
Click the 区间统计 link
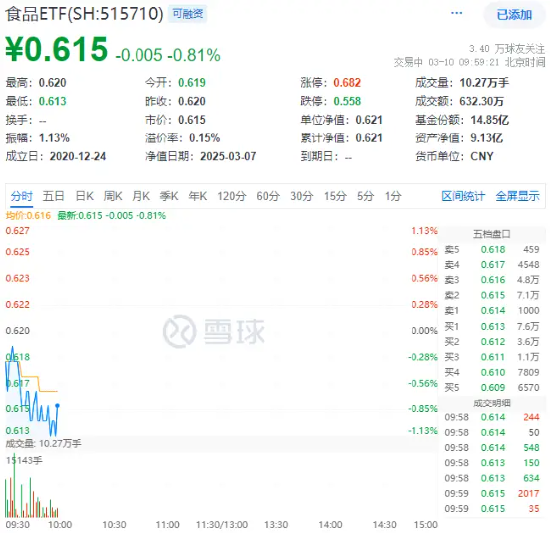click(463, 196)
